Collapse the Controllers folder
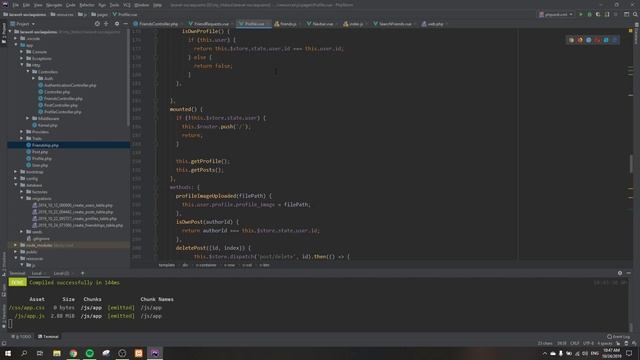Screen dimensions: 640x360 (28, 71)
